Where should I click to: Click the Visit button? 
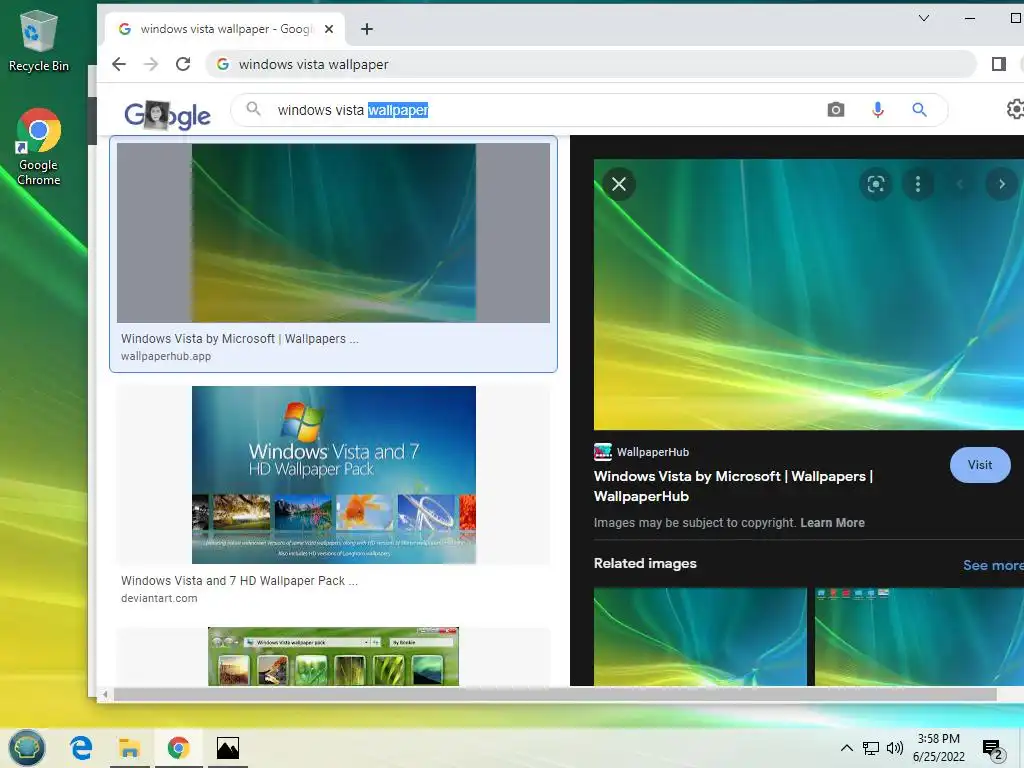point(980,465)
